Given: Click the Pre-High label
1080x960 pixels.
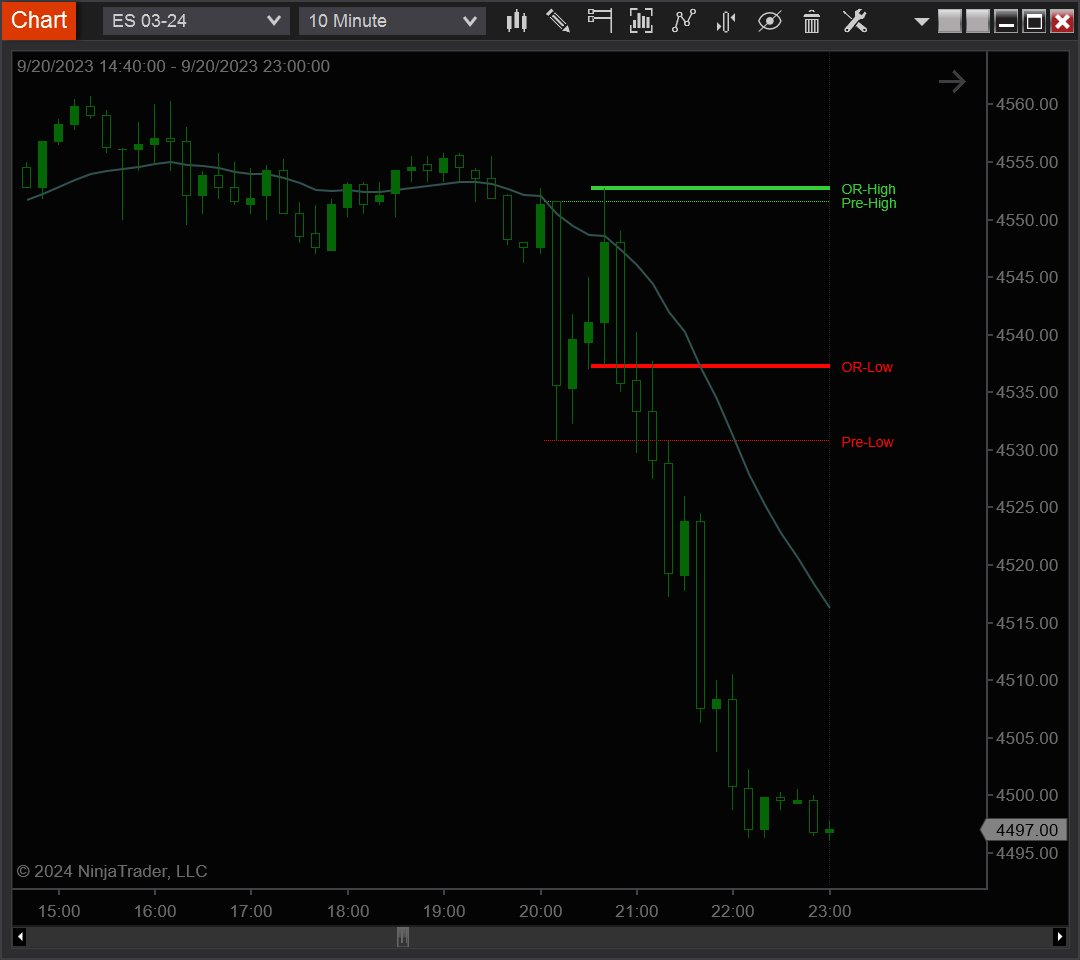Looking at the screenshot, I should pyautogui.click(x=869, y=203).
